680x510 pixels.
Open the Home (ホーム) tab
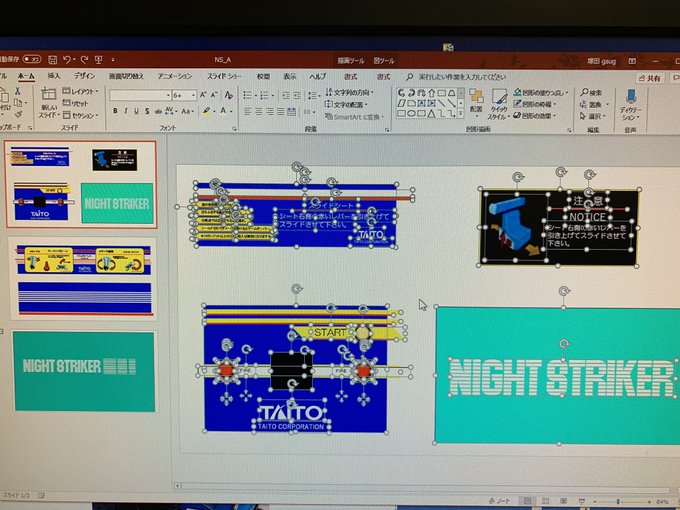26,76
